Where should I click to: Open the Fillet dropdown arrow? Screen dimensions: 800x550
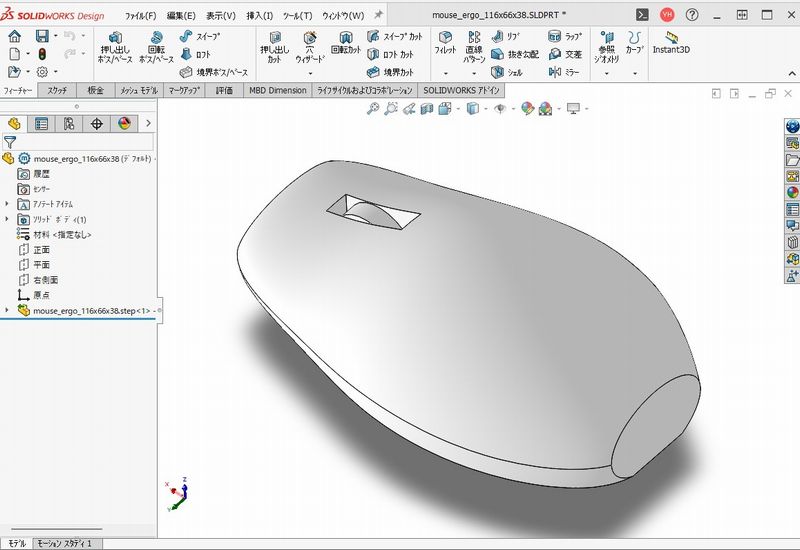(x=445, y=73)
